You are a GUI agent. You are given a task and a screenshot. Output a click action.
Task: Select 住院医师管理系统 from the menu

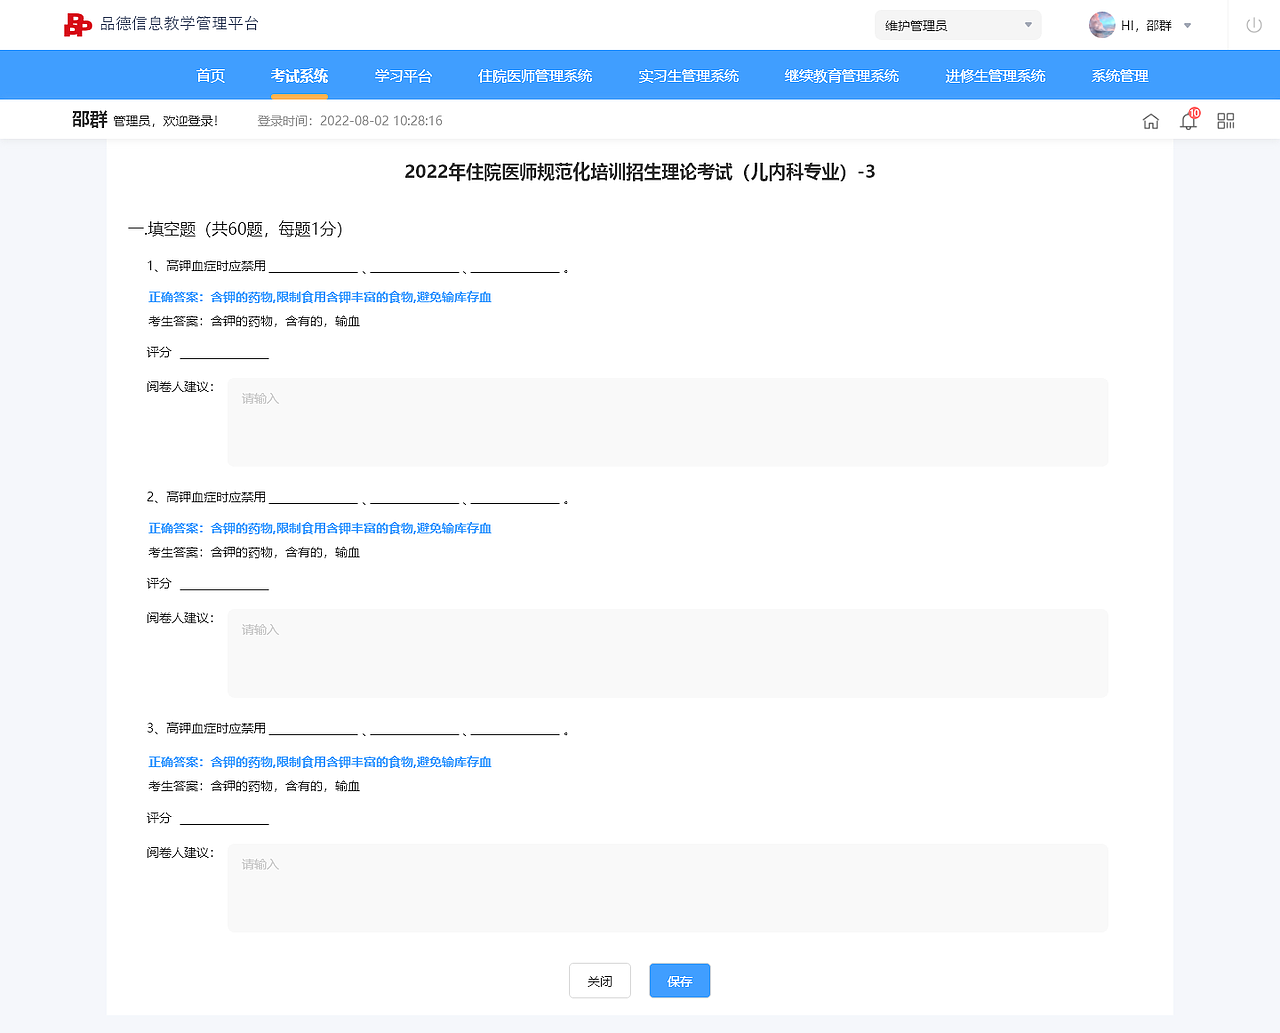coord(535,74)
